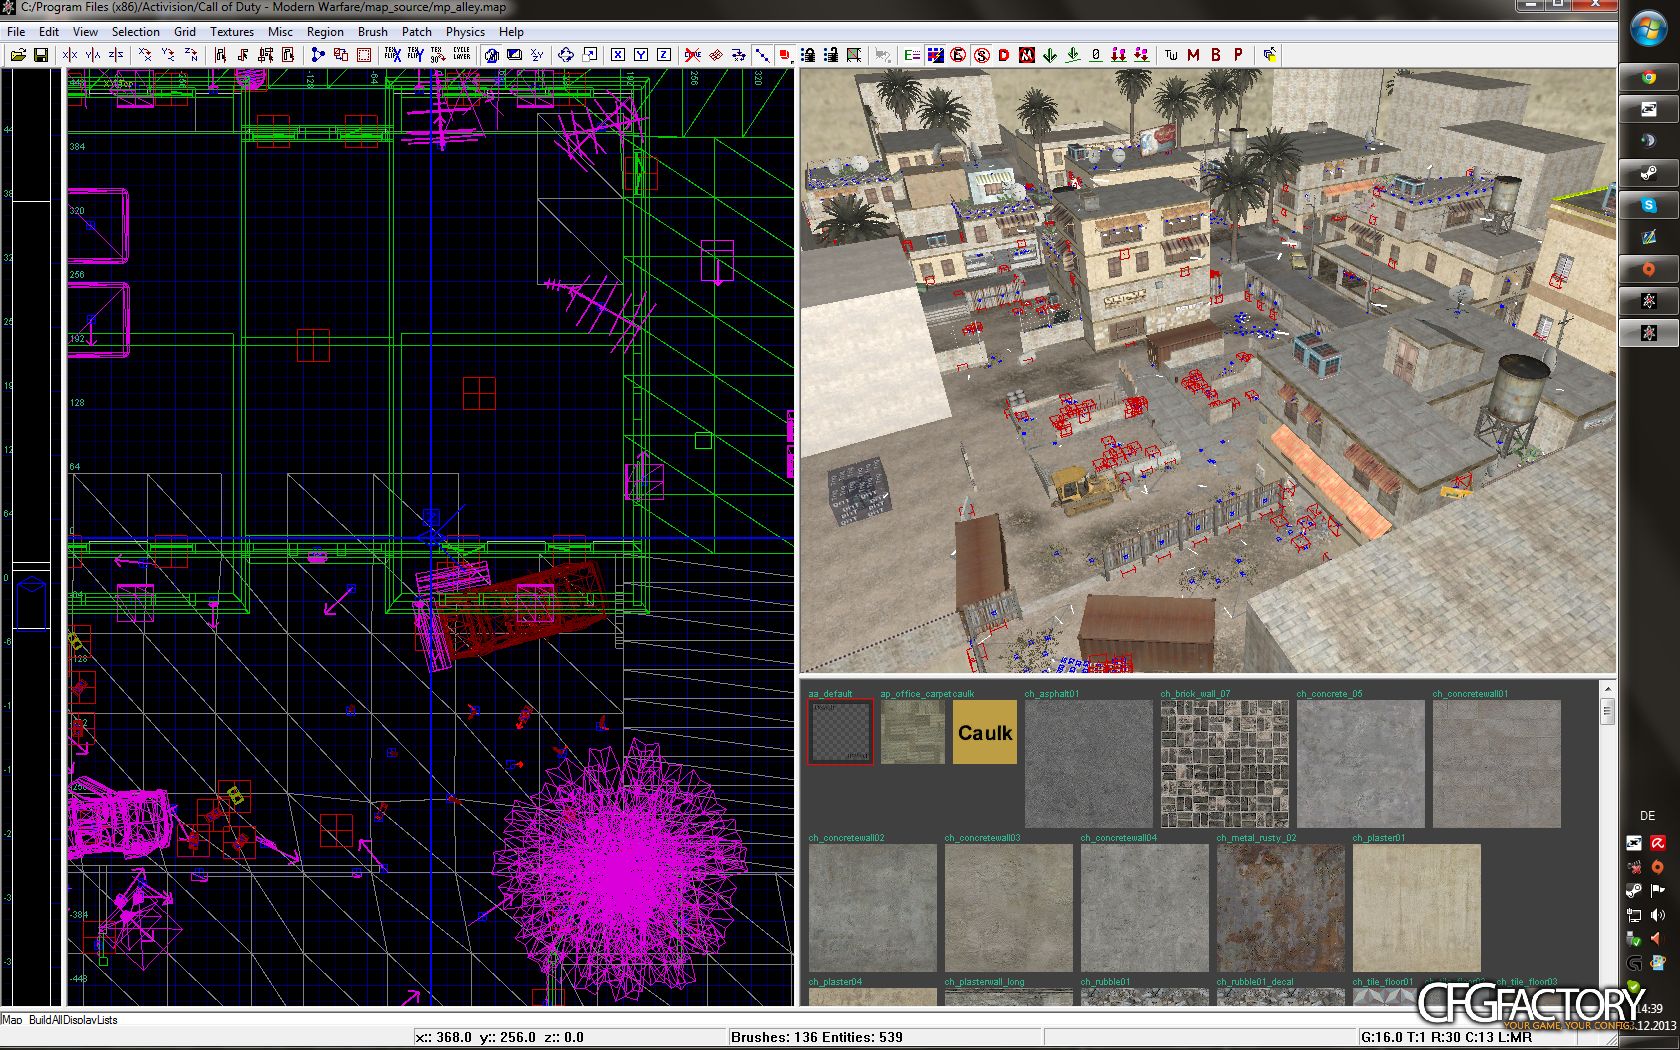Click the red dotted-rectangle toolbar icon
Screen dimensions: 1680x1050
pyautogui.click(x=364, y=55)
